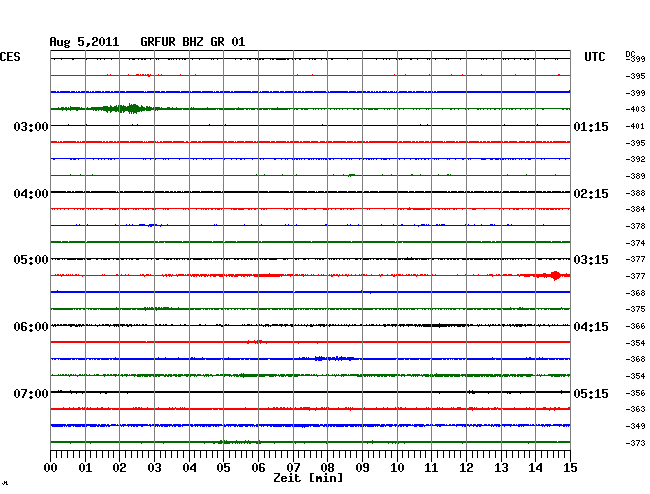This screenshot has height=494, width=650.
Task: Click the '08' minute axis label
Action: [327, 468]
